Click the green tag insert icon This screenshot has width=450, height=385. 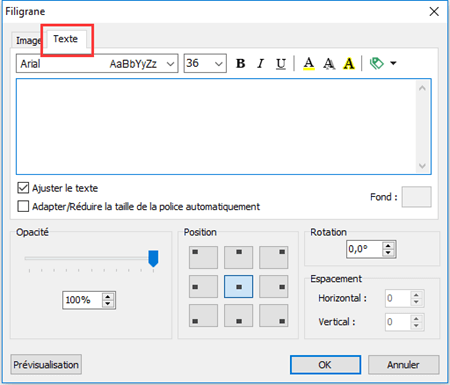click(377, 63)
